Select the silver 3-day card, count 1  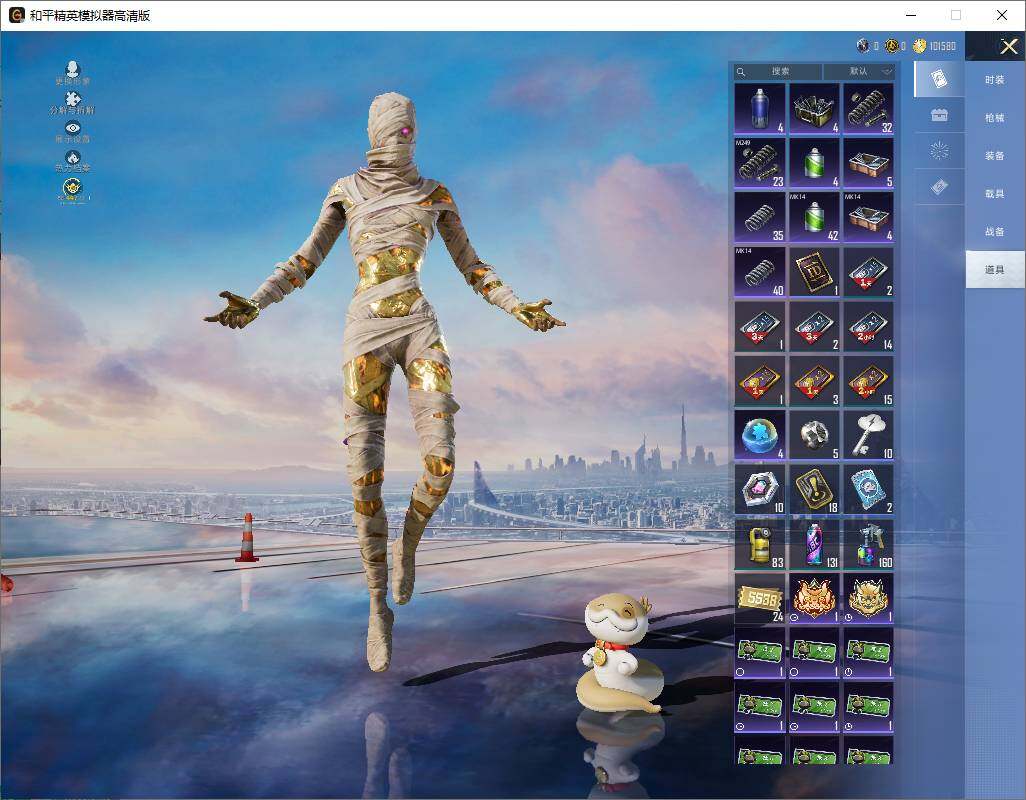point(760,326)
